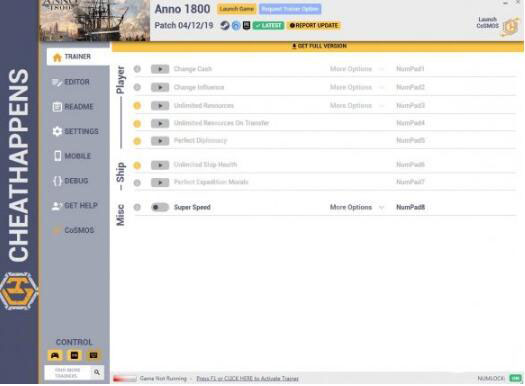
Task: Click the Anno 1800 game cover thumbnail
Action: click(x=95, y=20)
